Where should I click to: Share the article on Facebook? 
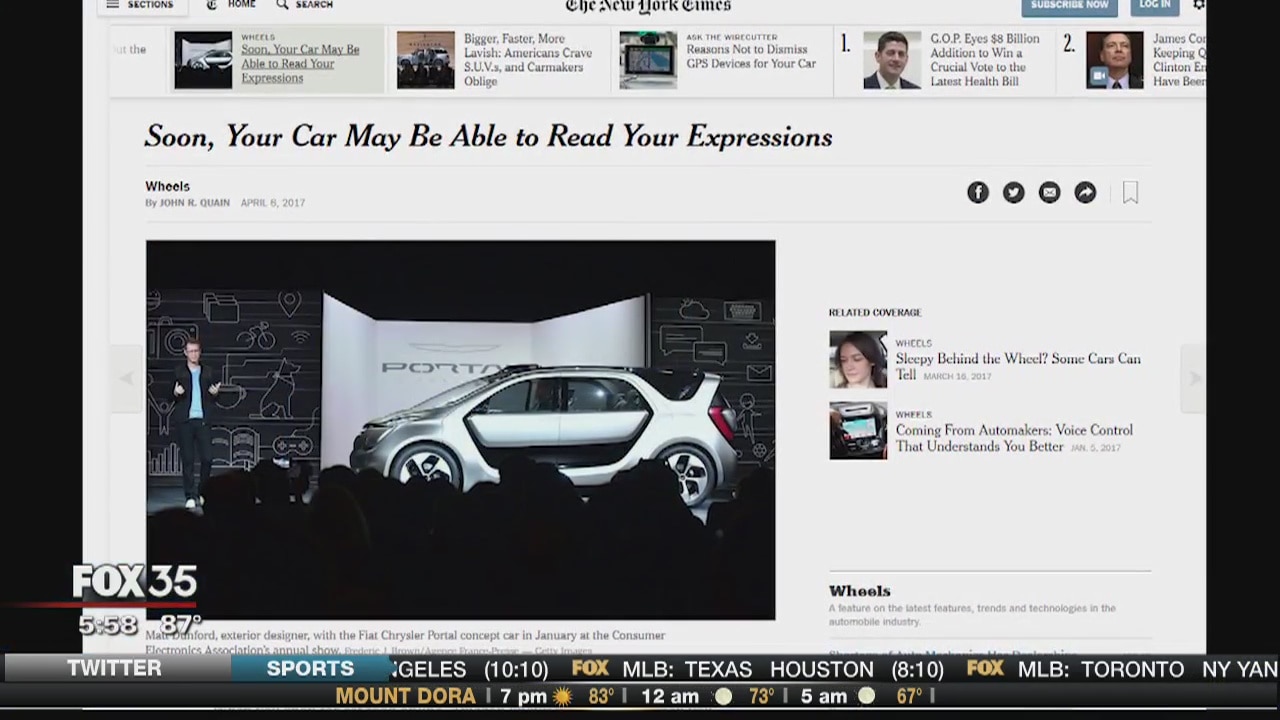click(977, 192)
